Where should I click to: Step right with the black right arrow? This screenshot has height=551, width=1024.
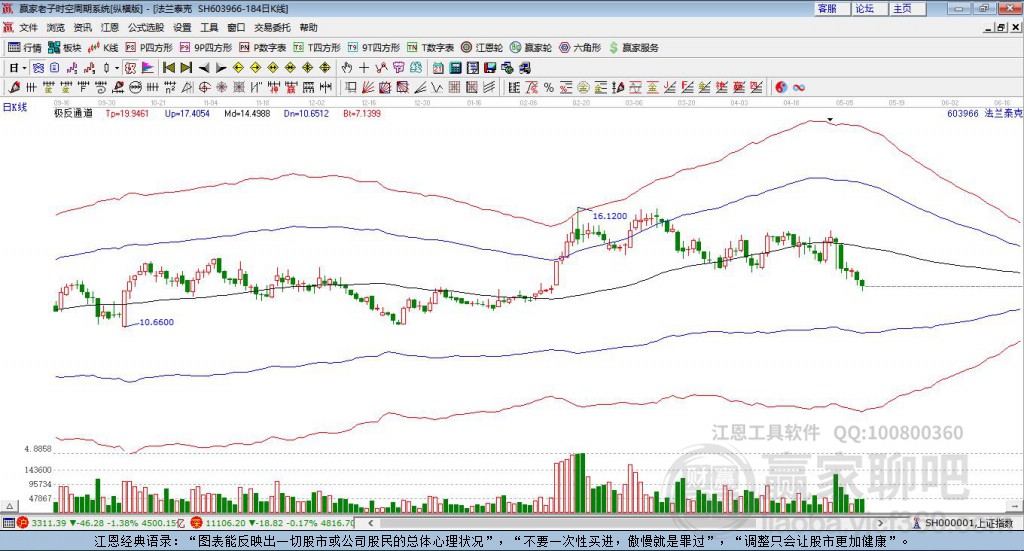(221, 68)
